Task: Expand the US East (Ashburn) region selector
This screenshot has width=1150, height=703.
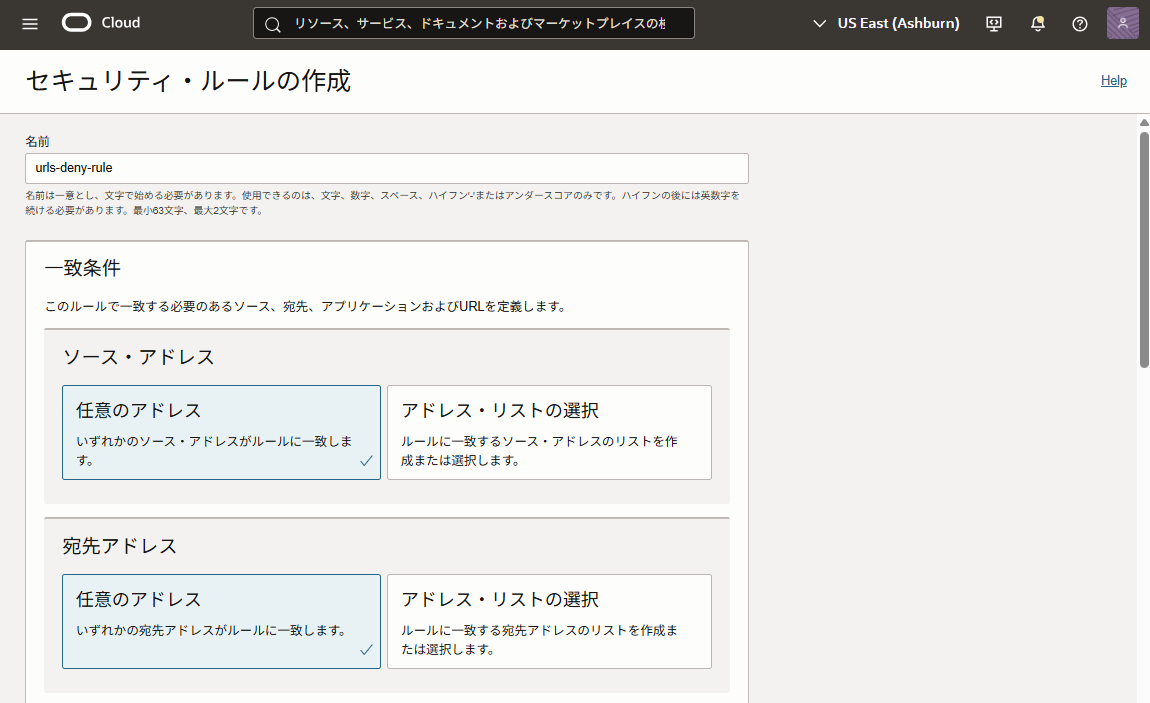Action: 897,24
